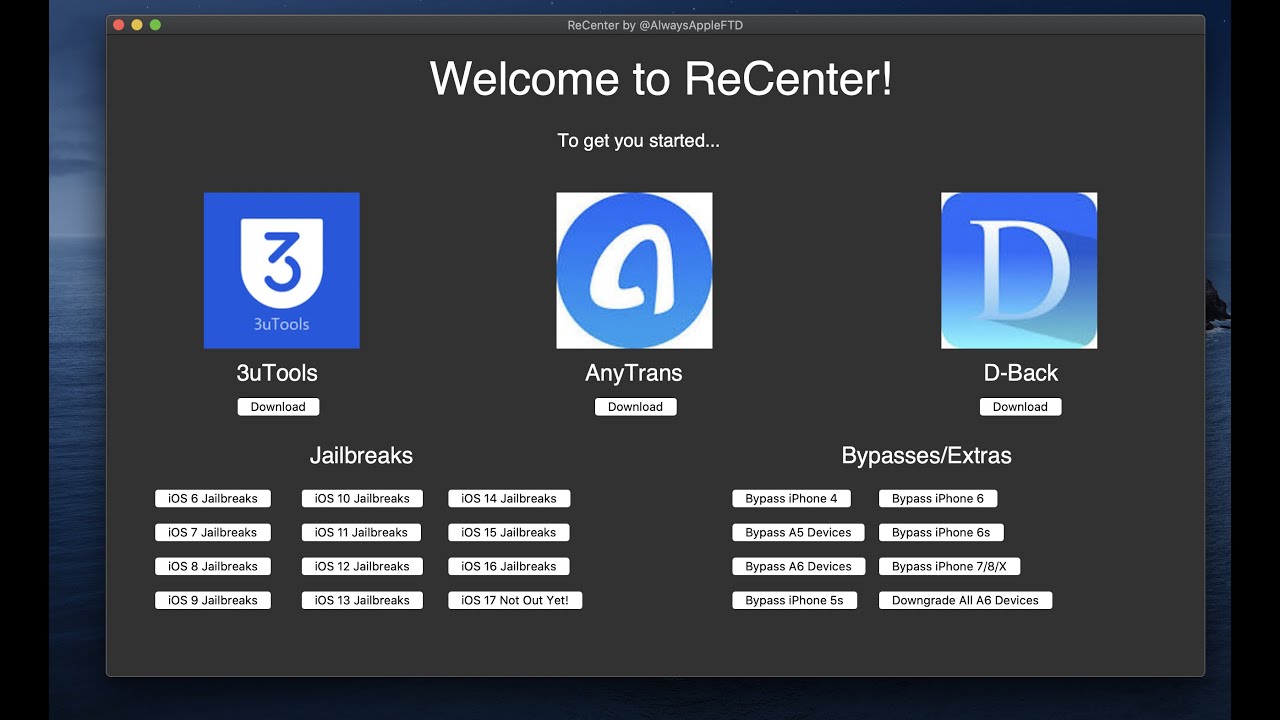Click the Welcome to ReCenter! title
Image resolution: width=1280 pixels, height=720 pixels.
coord(661,78)
